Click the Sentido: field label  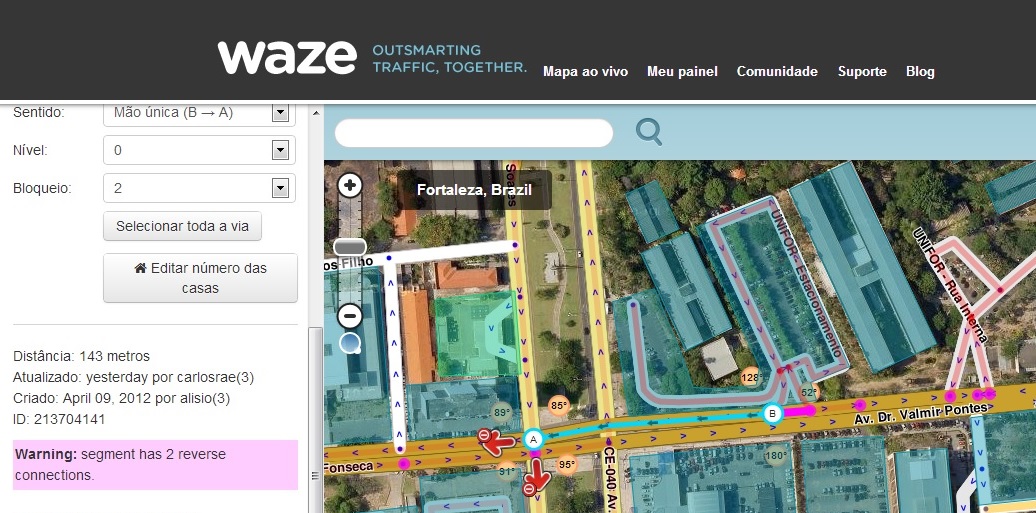(38, 112)
